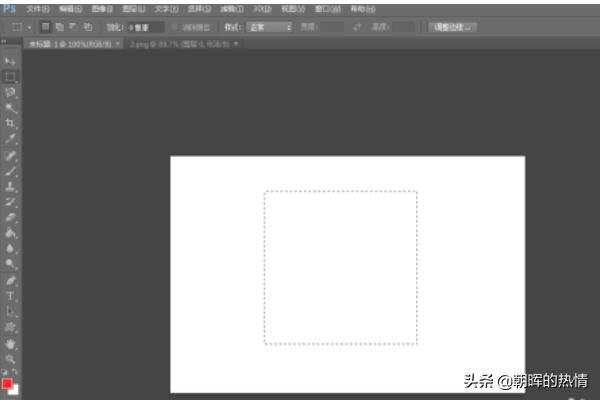Screen dimensions: 600x400
Task: Open the 文字(Y) menu
Action: (166, 9)
